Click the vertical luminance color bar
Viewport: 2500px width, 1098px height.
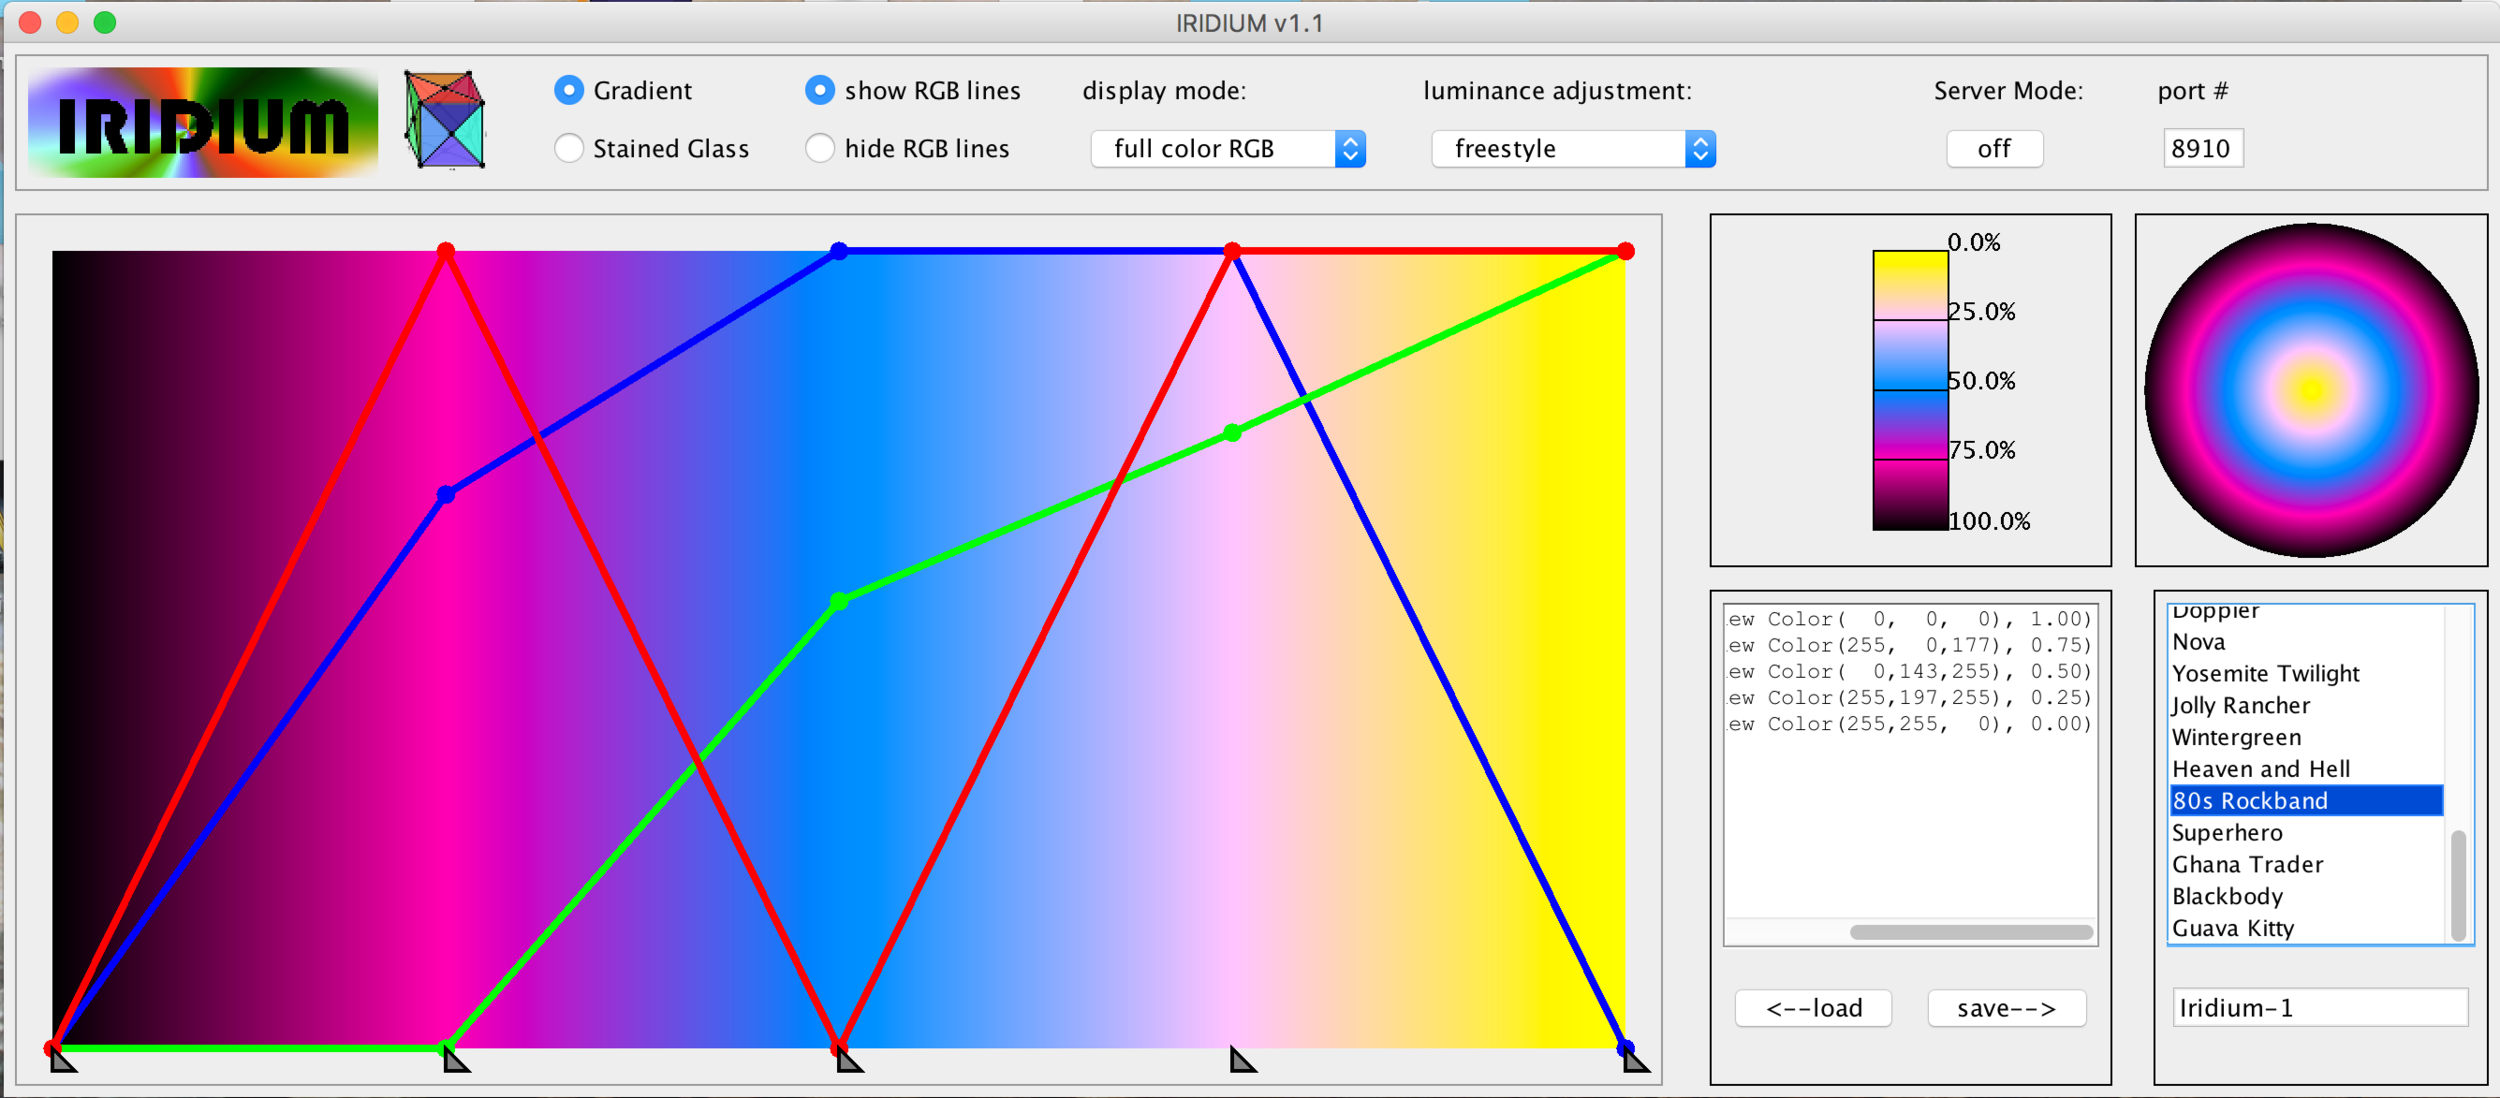(x=1910, y=390)
